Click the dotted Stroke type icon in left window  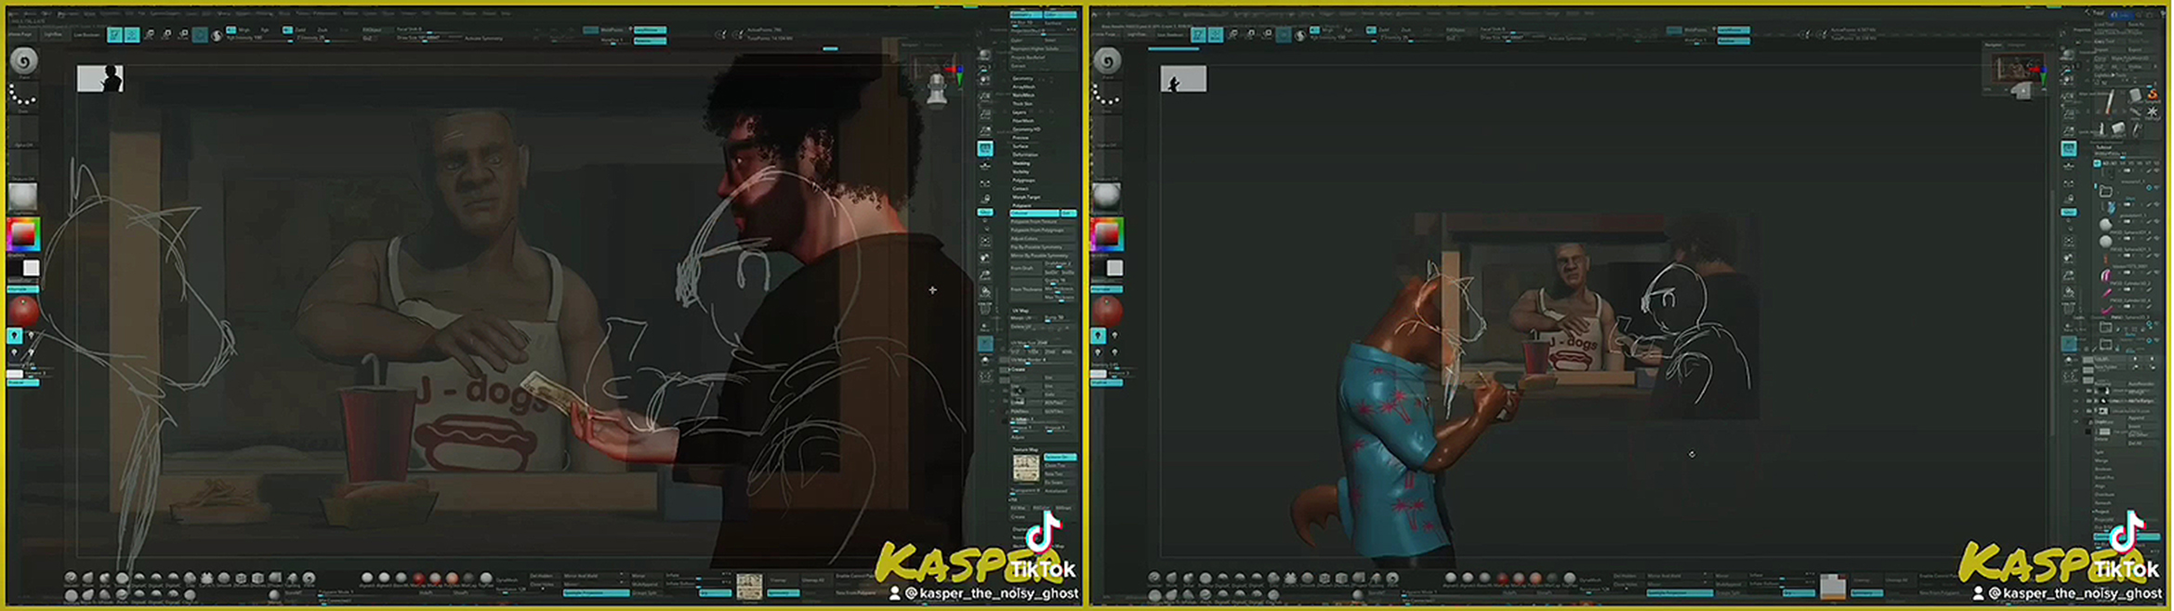pos(23,95)
